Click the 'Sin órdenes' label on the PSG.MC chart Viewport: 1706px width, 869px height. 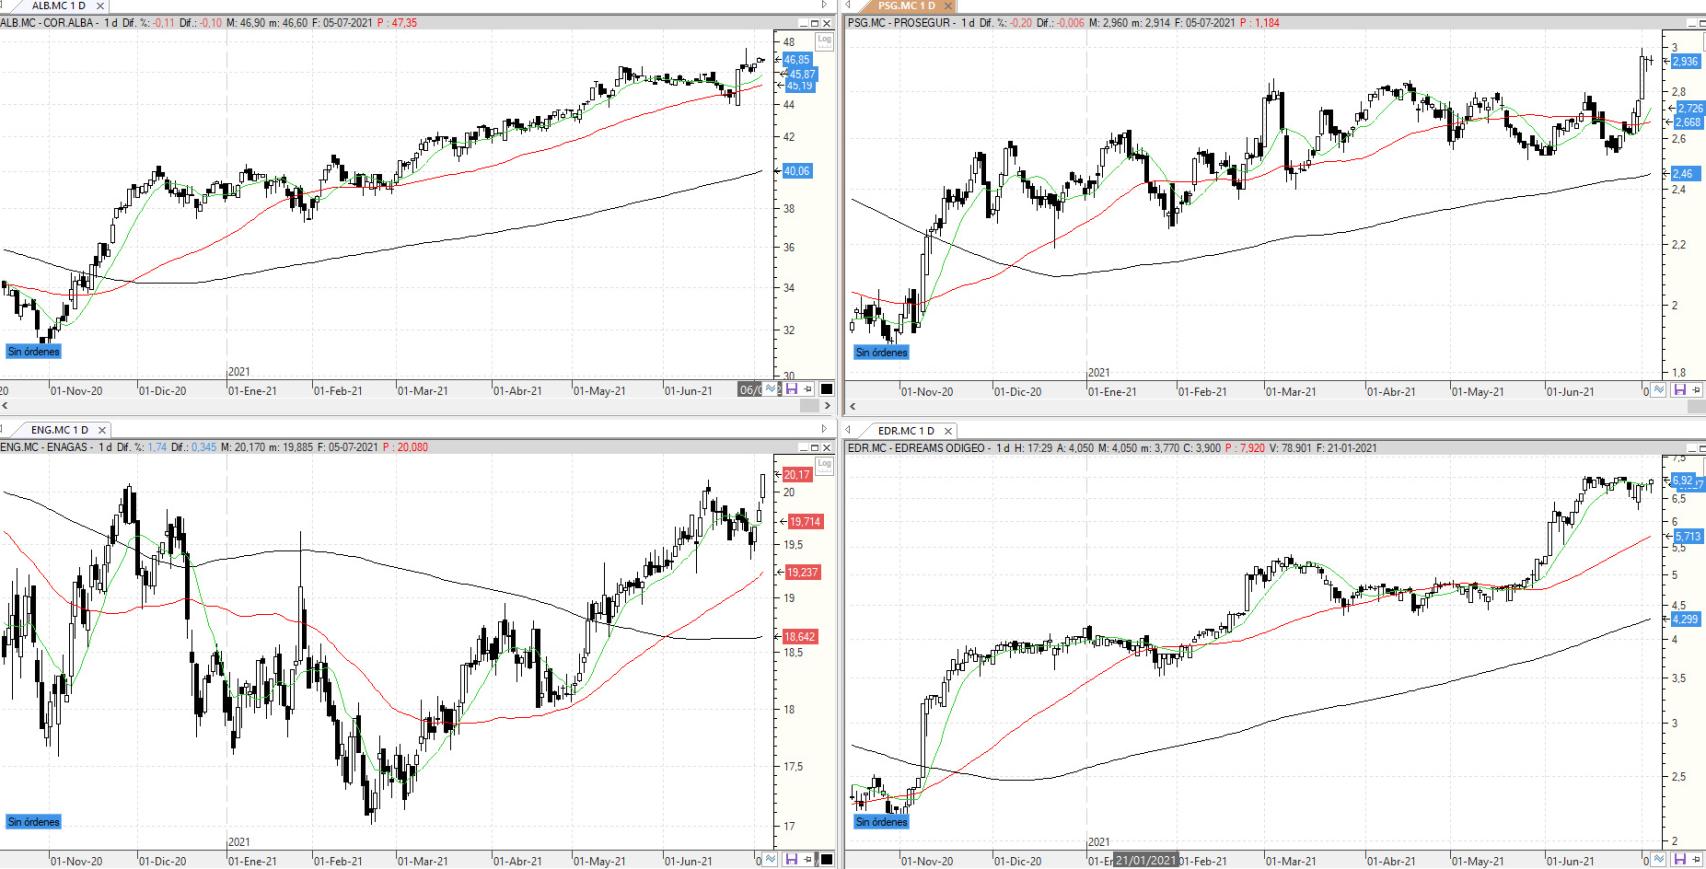click(881, 352)
